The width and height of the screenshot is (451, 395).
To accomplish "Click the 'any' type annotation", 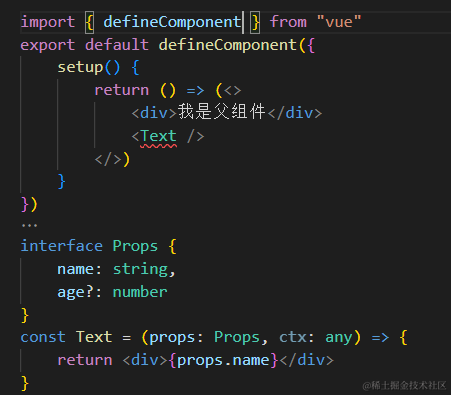I will 339,338.
